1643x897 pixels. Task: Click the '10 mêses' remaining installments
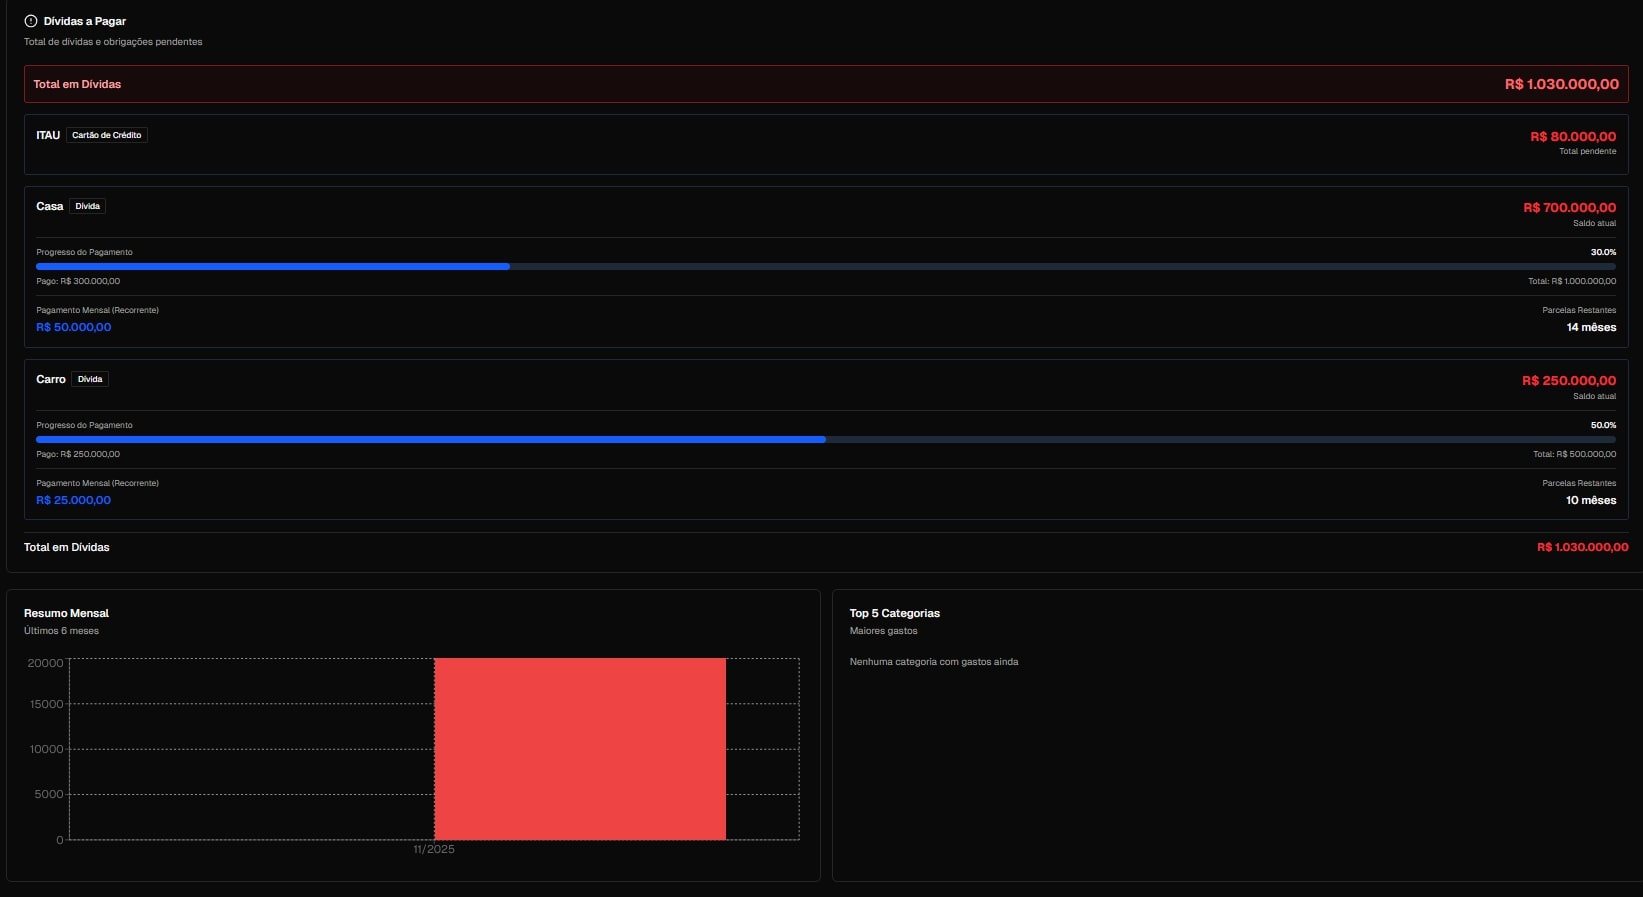tap(1591, 500)
